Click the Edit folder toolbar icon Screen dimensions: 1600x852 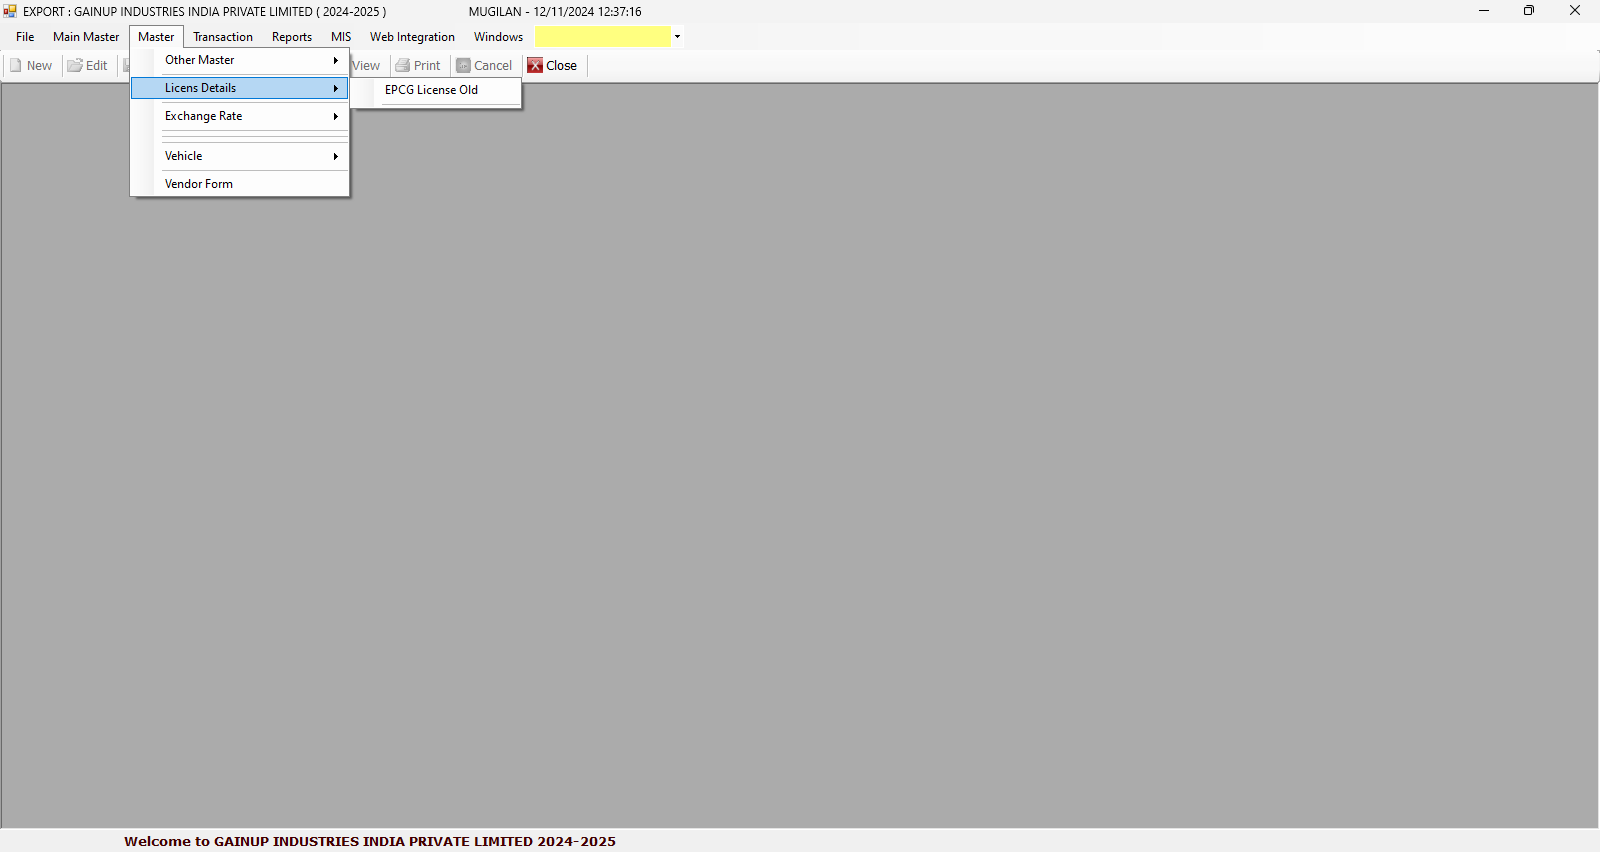[x=75, y=66]
